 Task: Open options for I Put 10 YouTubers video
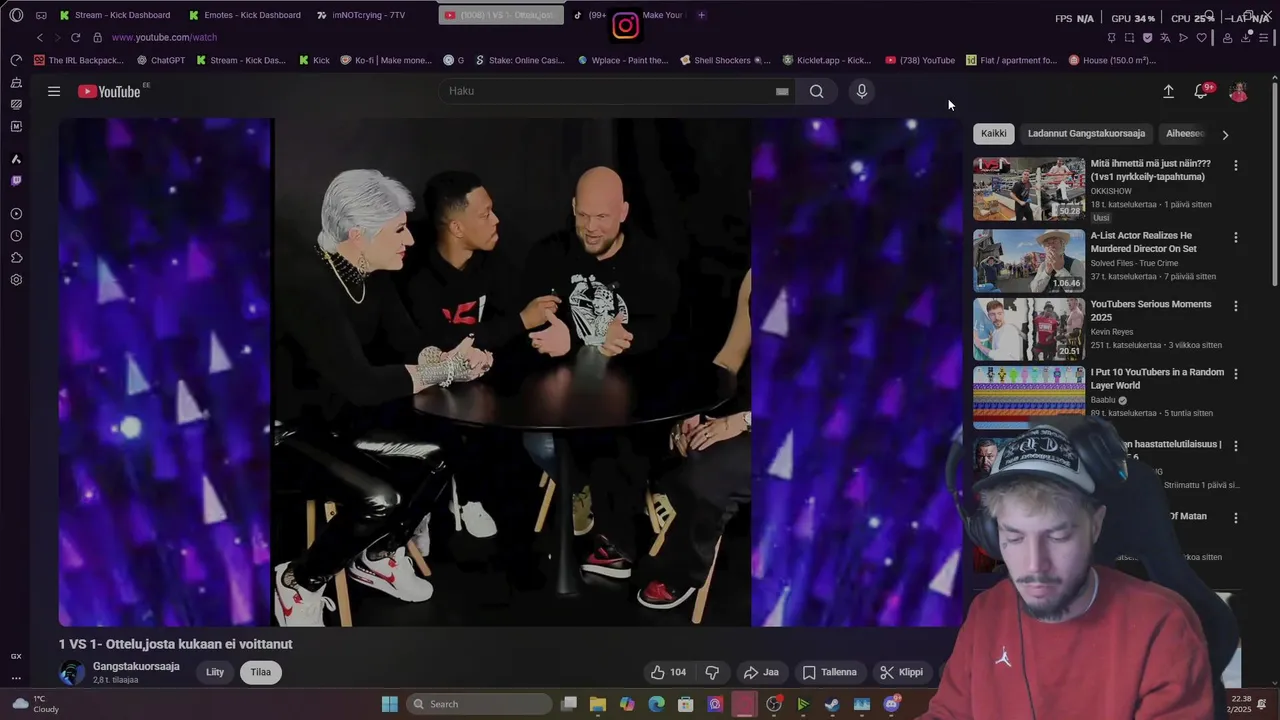pos(1236,374)
